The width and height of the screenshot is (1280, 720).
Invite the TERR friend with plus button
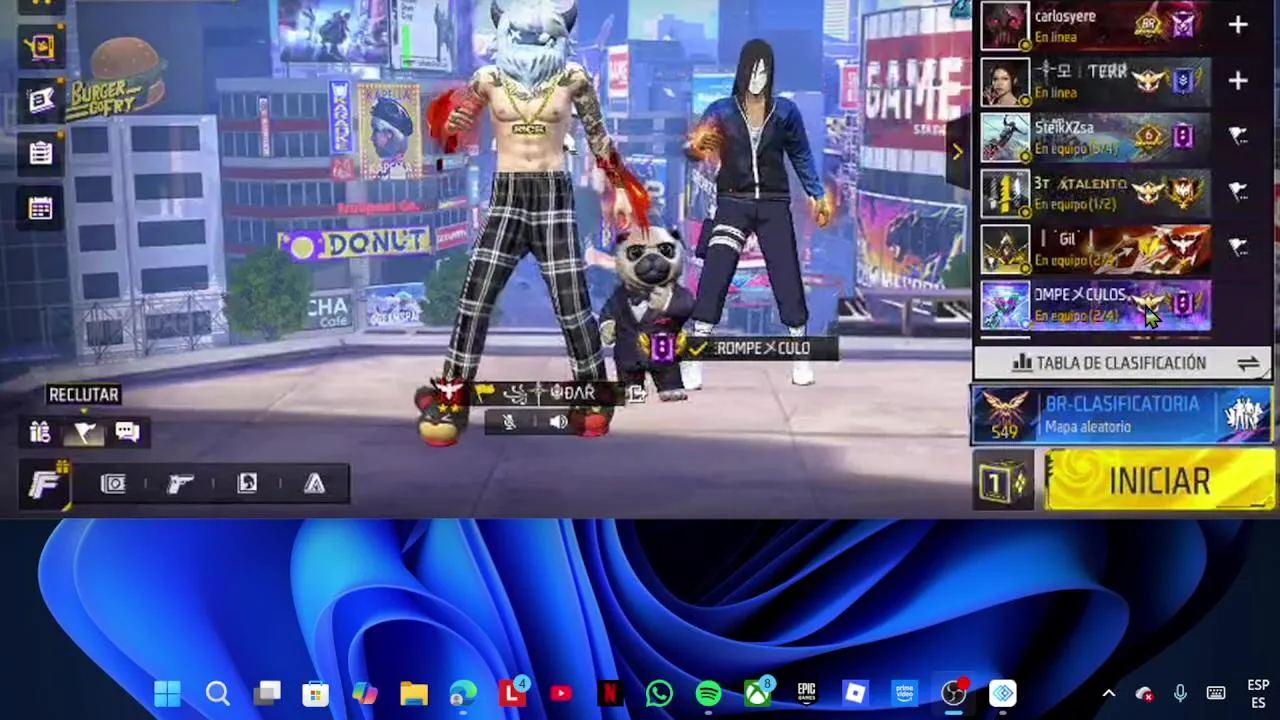[x=1238, y=81]
